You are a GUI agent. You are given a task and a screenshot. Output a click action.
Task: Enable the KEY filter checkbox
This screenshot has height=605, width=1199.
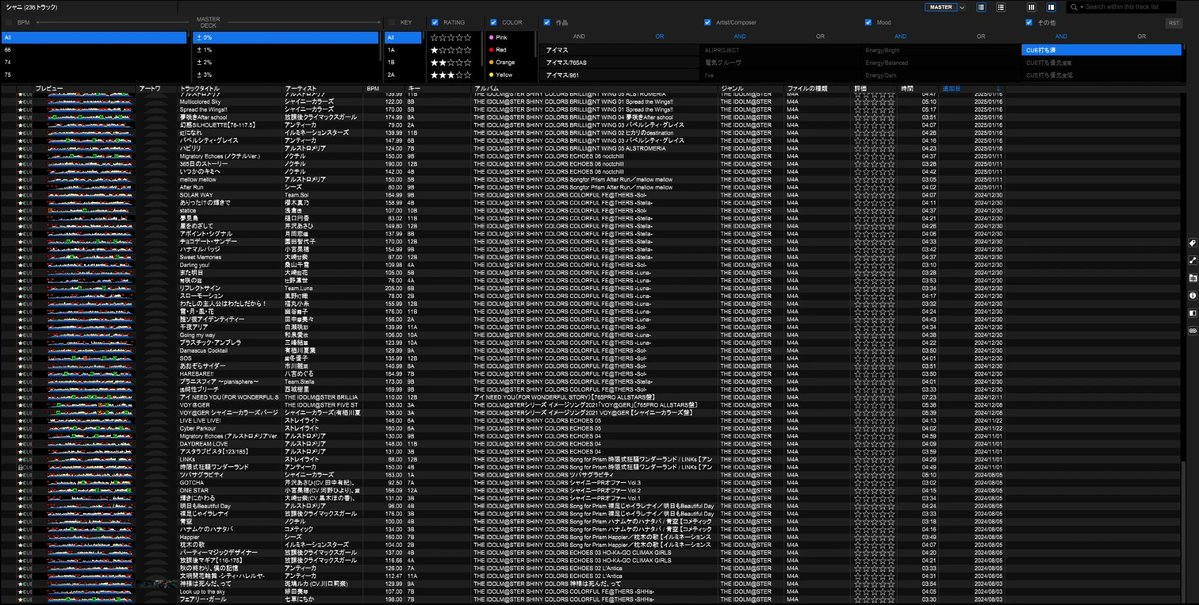pyautogui.click(x=392, y=22)
